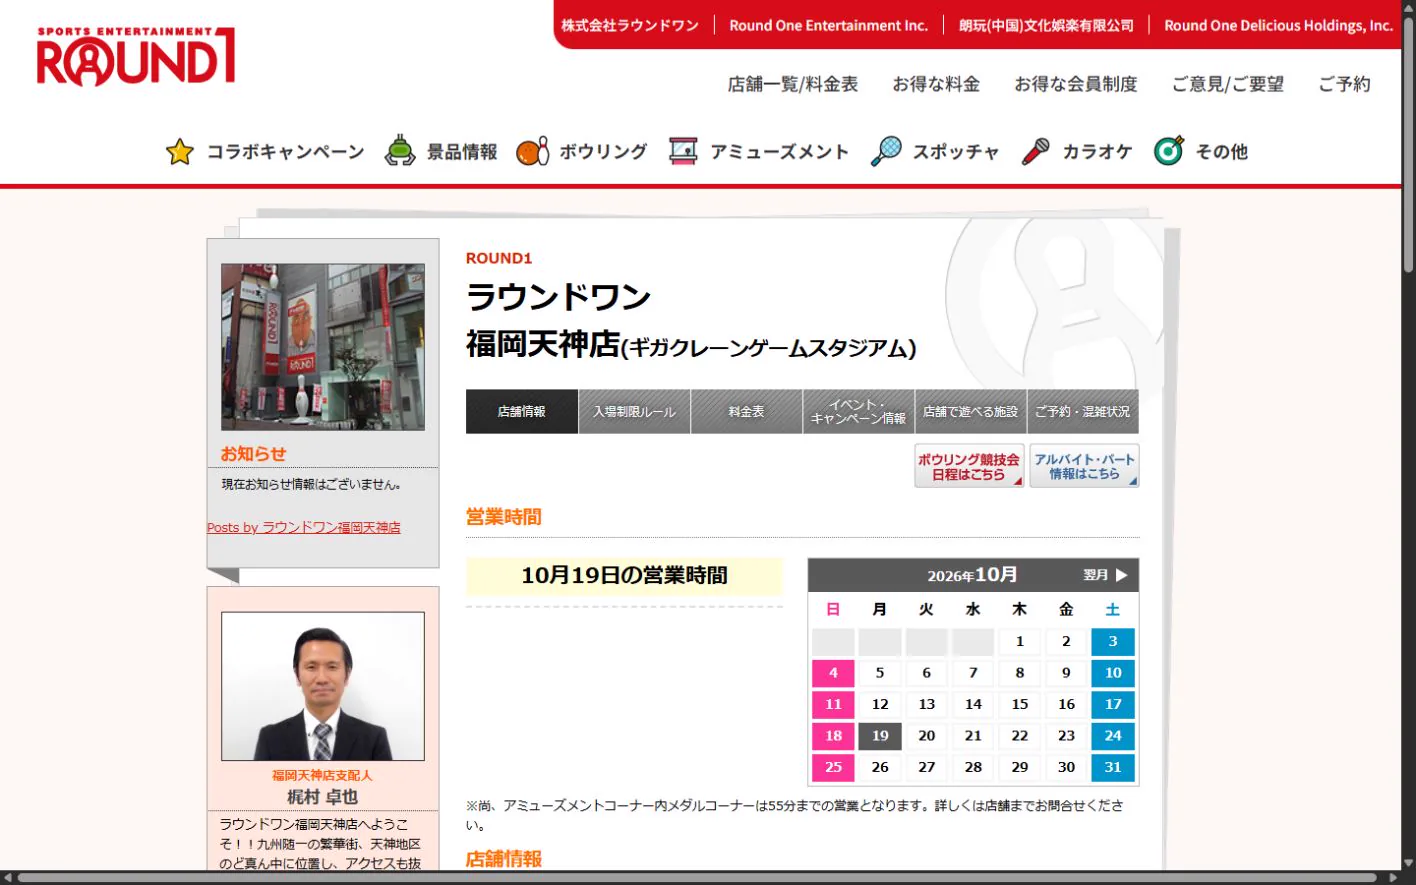
Task: Select October 31 in the calendar
Action: (1113, 767)
